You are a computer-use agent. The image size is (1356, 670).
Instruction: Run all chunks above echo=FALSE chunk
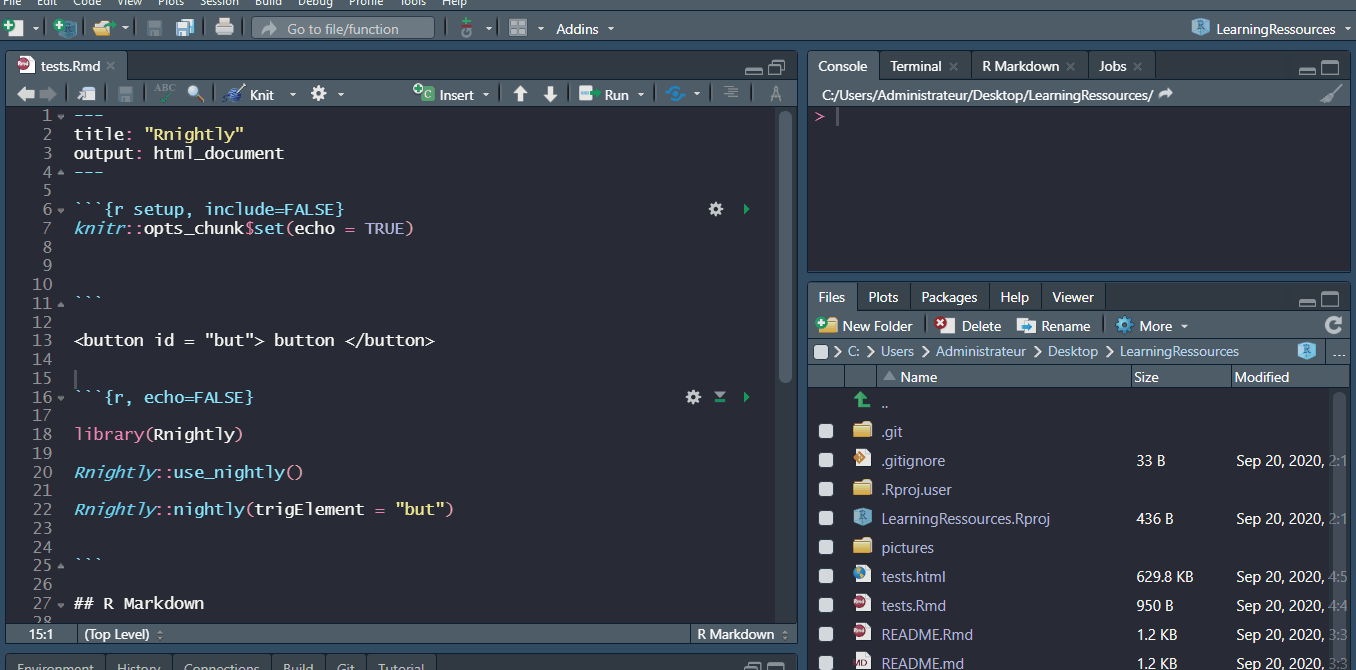[x=720, y=397]
